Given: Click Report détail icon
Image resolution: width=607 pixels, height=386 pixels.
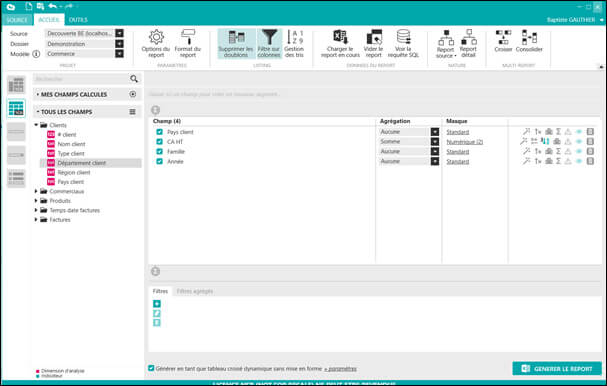Looking at the screenshot, I should pos(468,44).
